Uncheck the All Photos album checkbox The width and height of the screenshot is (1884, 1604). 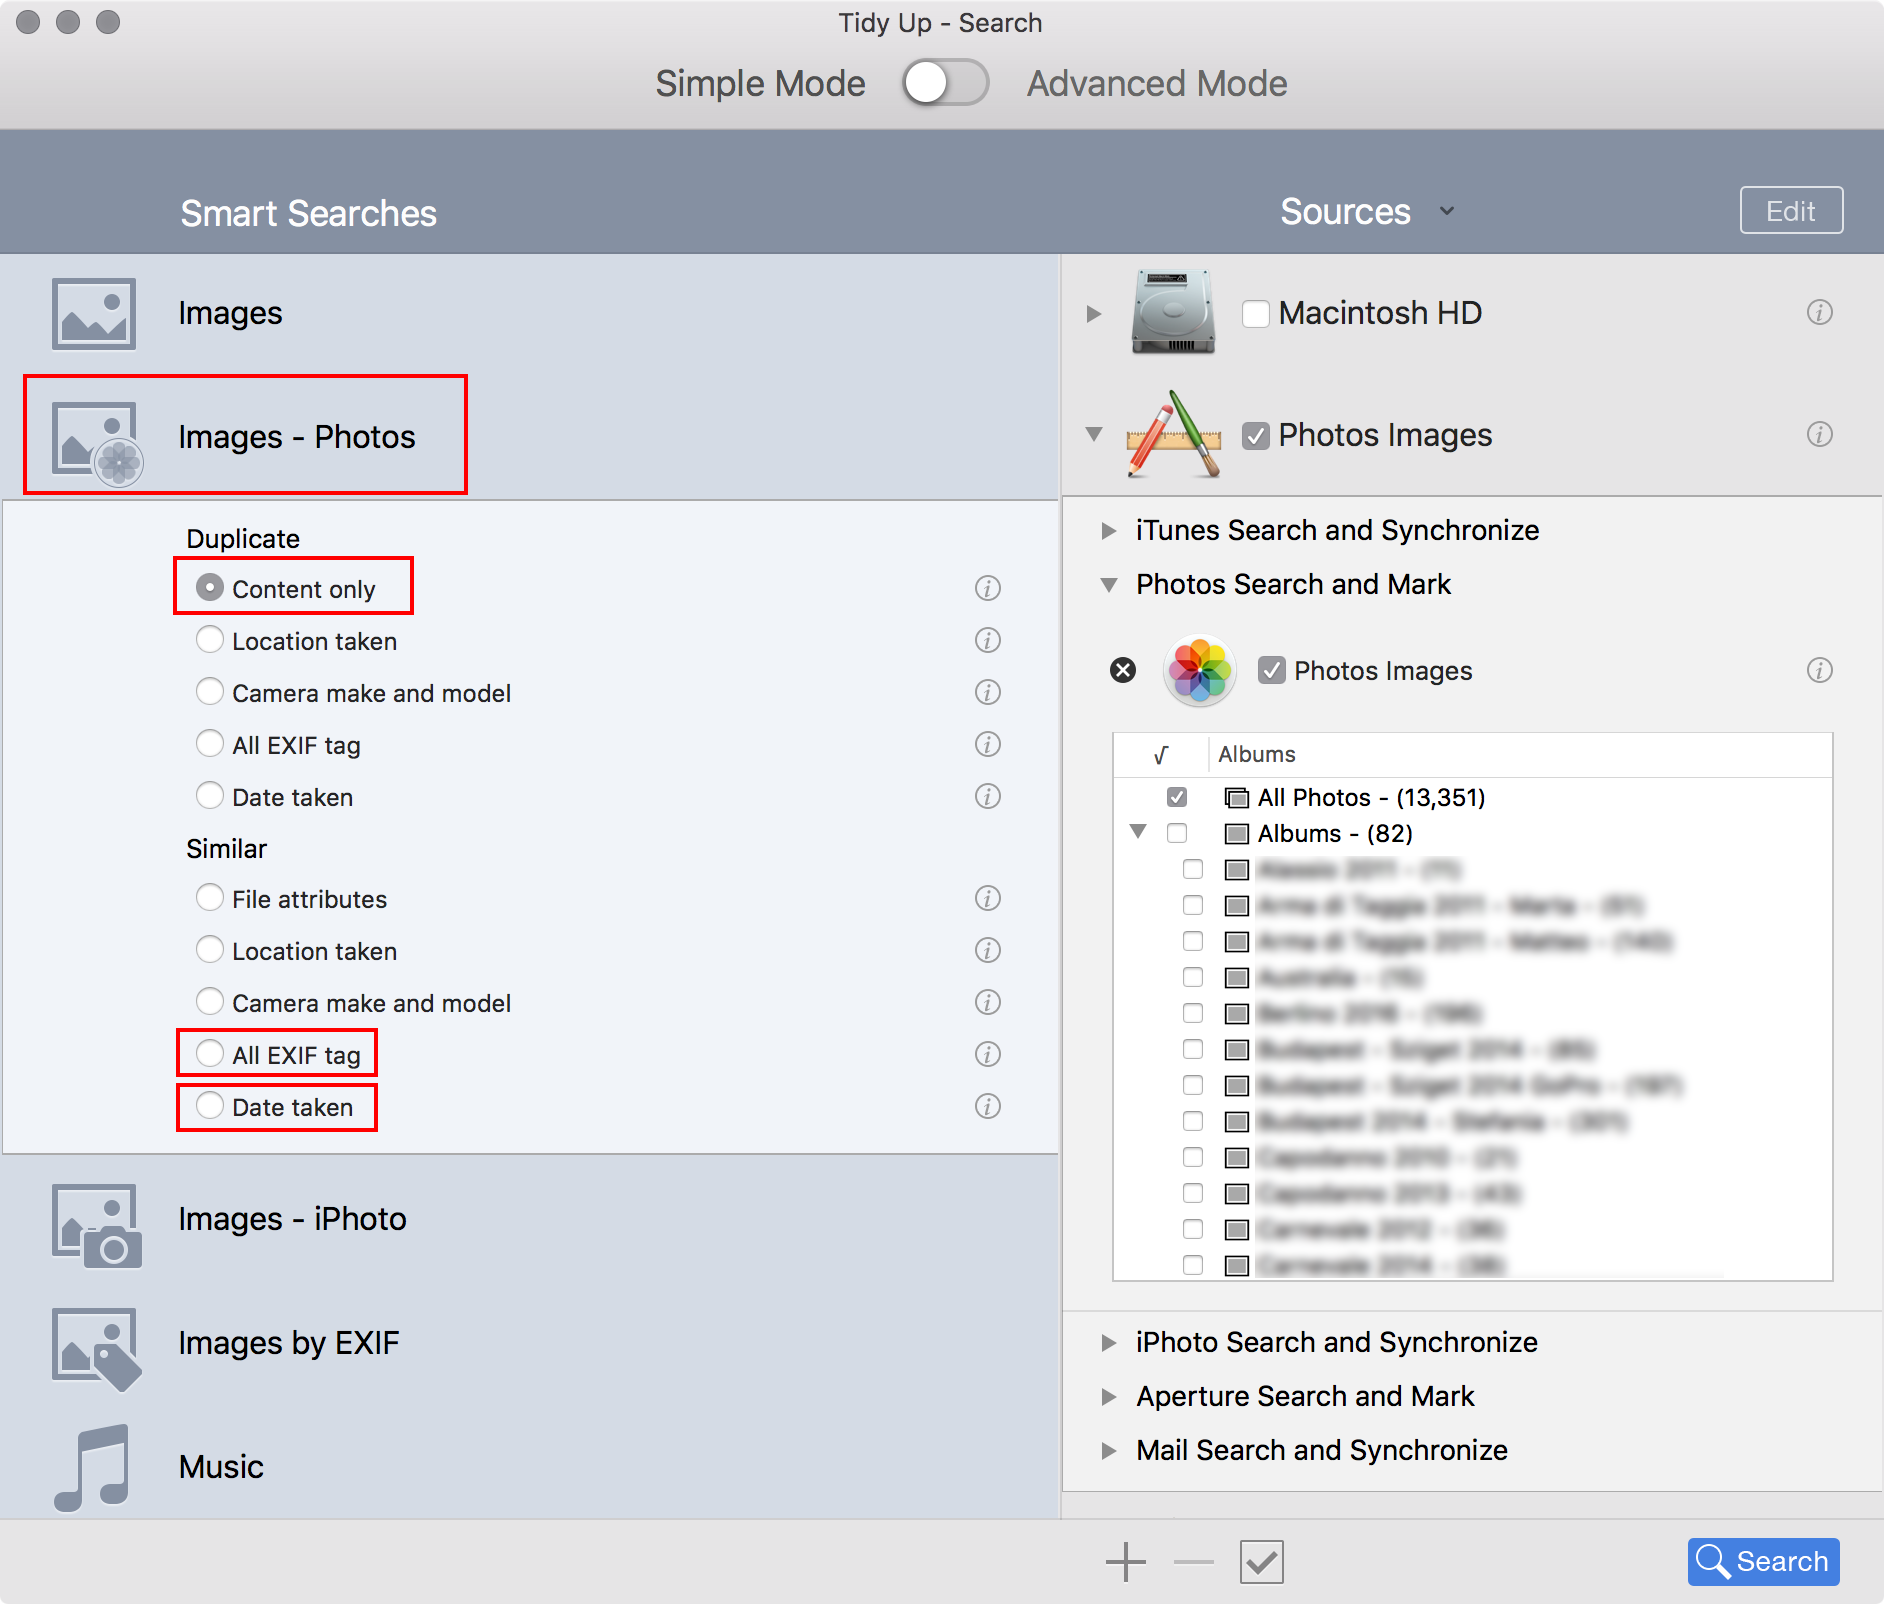1177,797
